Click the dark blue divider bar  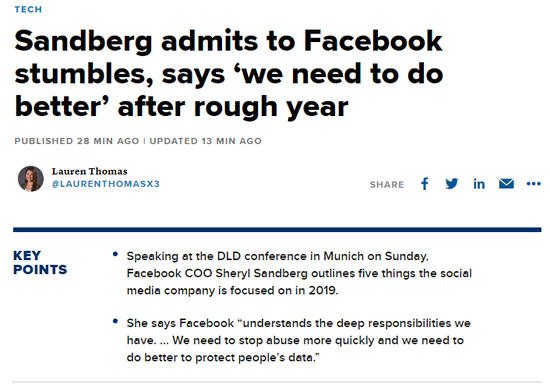tap(277, 230)
